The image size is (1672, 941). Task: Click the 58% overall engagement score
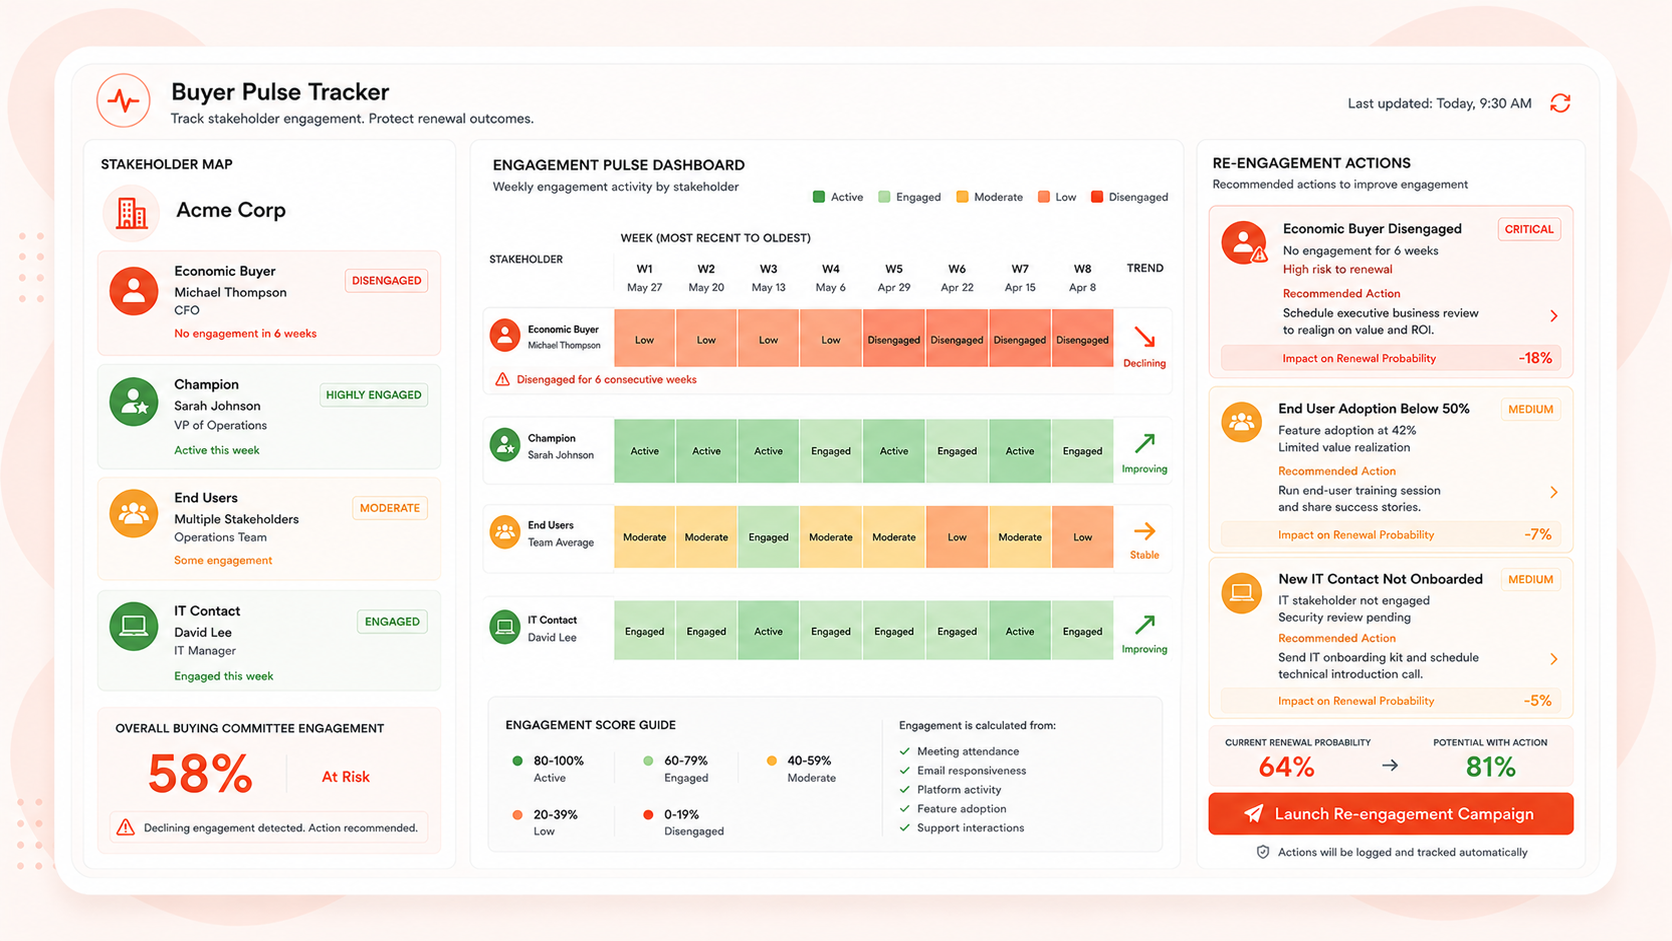(200, 774)
